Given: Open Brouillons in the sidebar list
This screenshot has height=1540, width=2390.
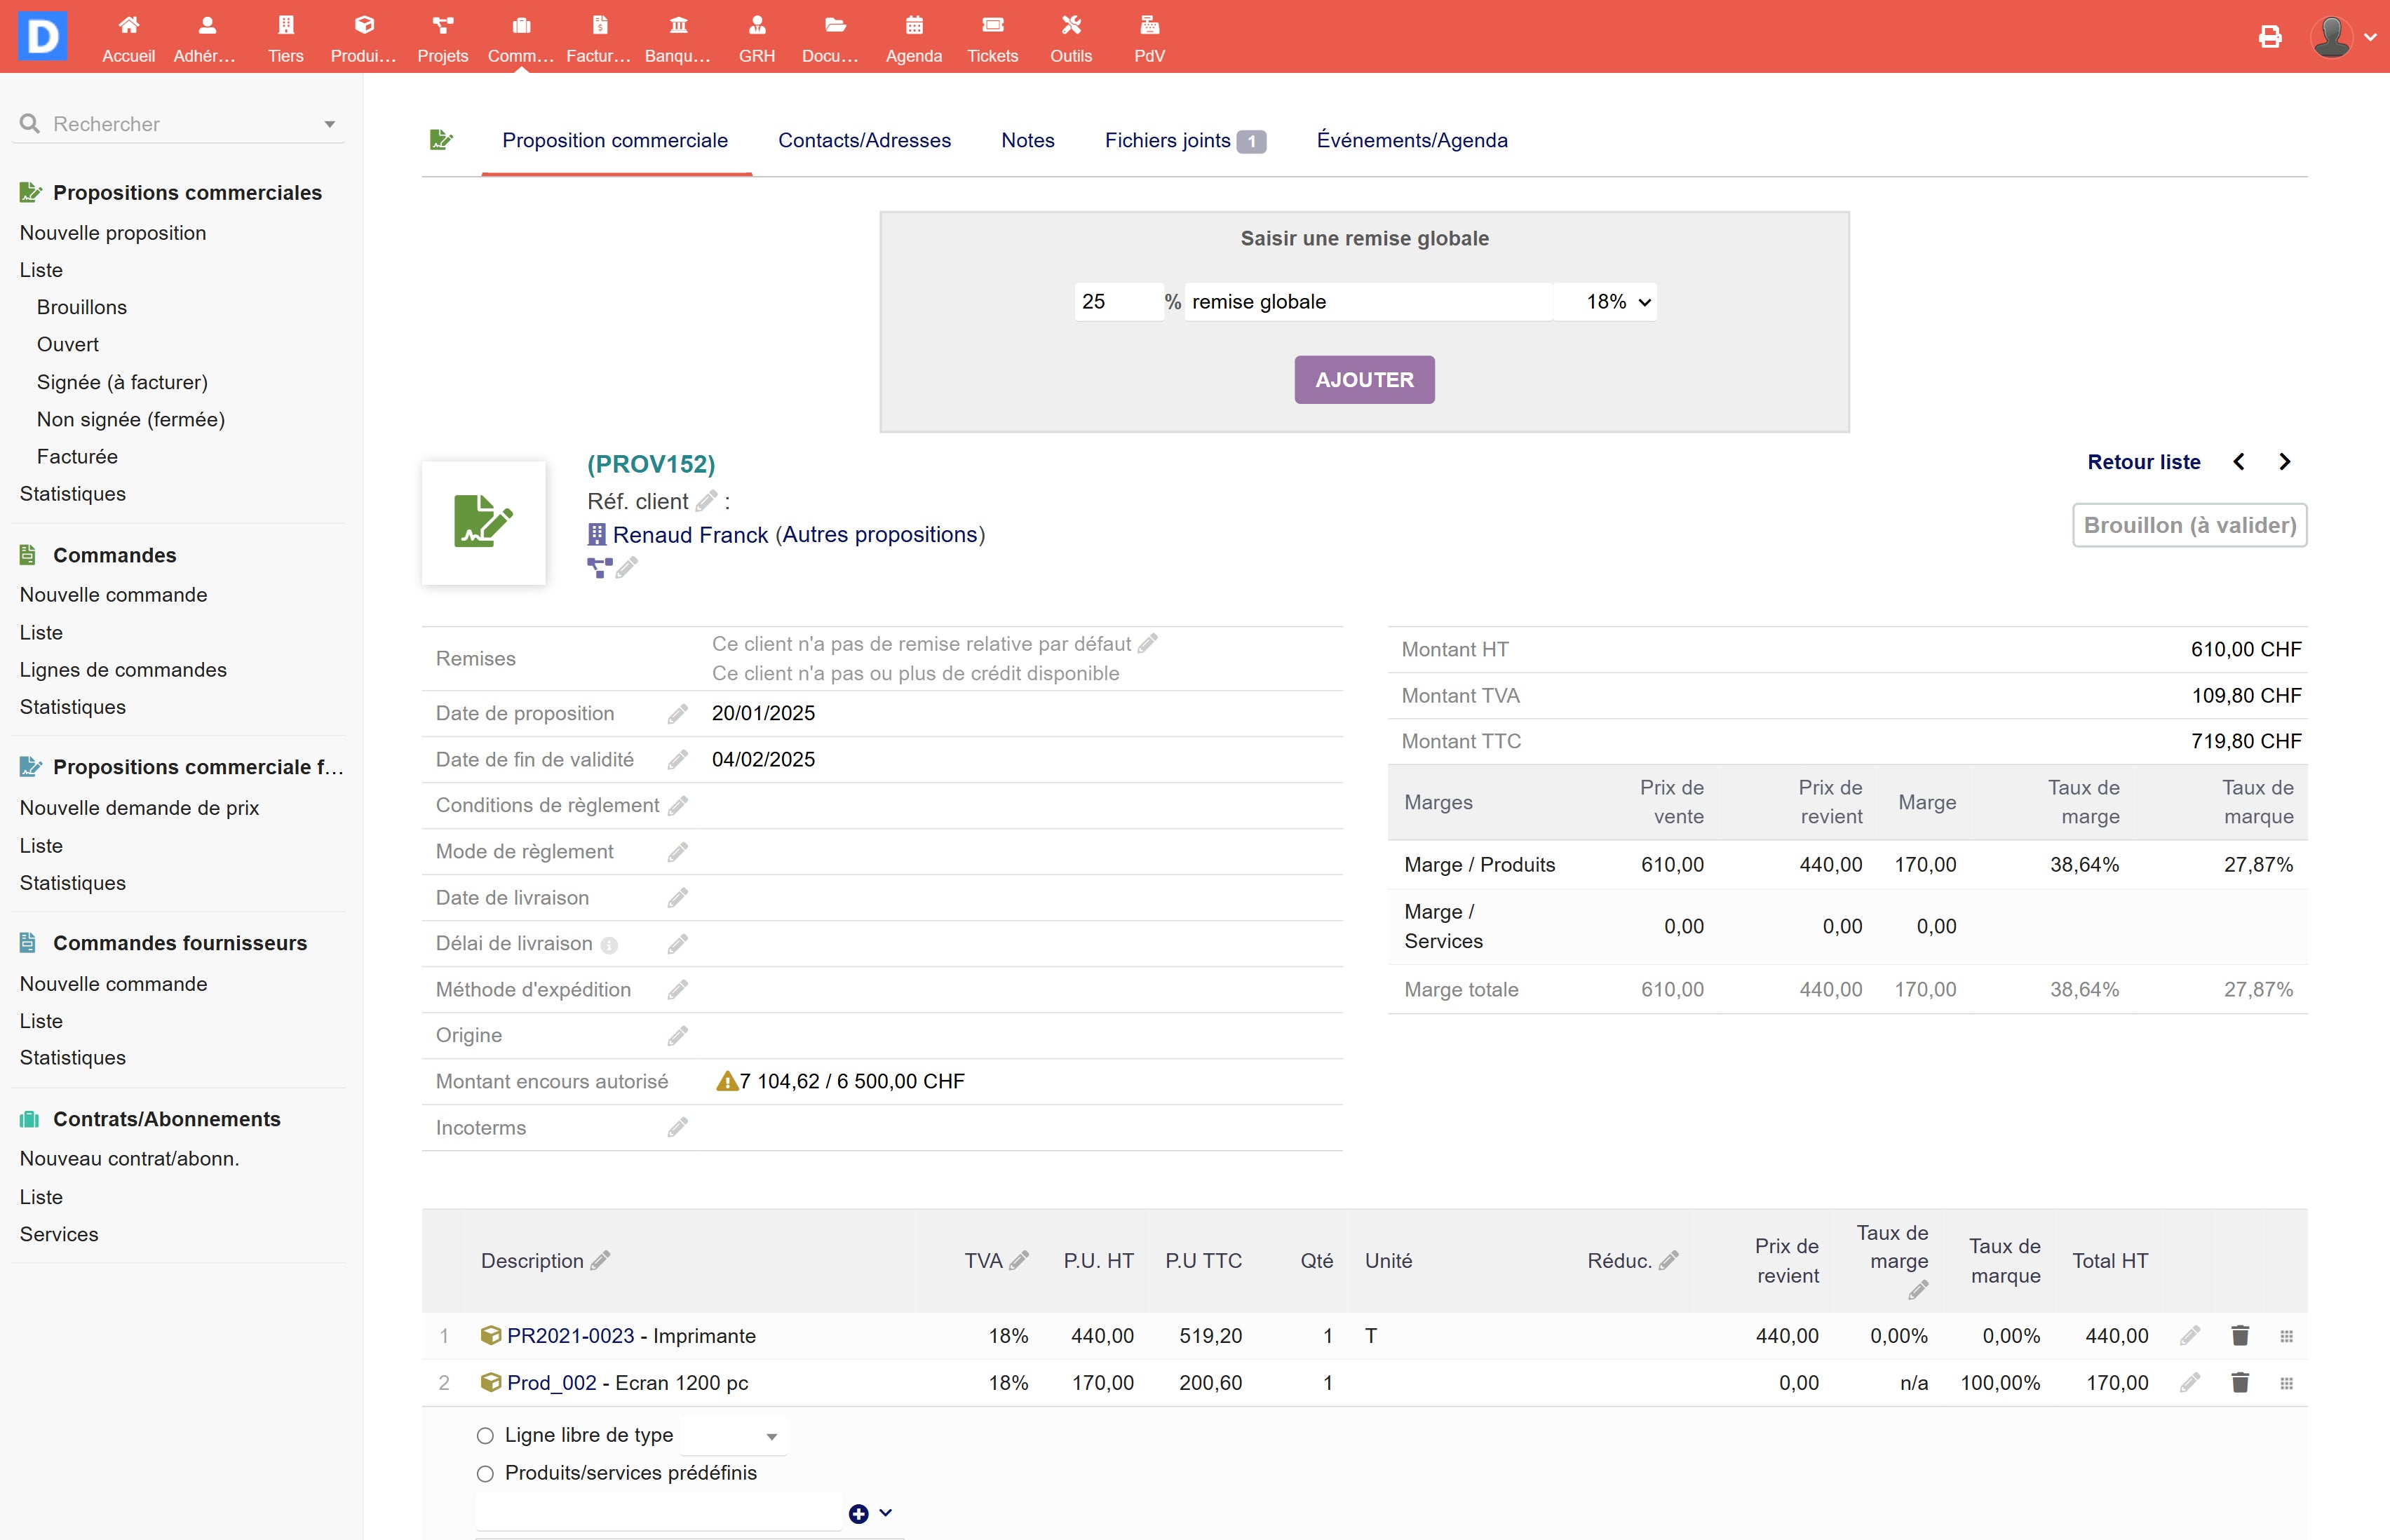Looking at the screenshot, I should pos(82,307).
